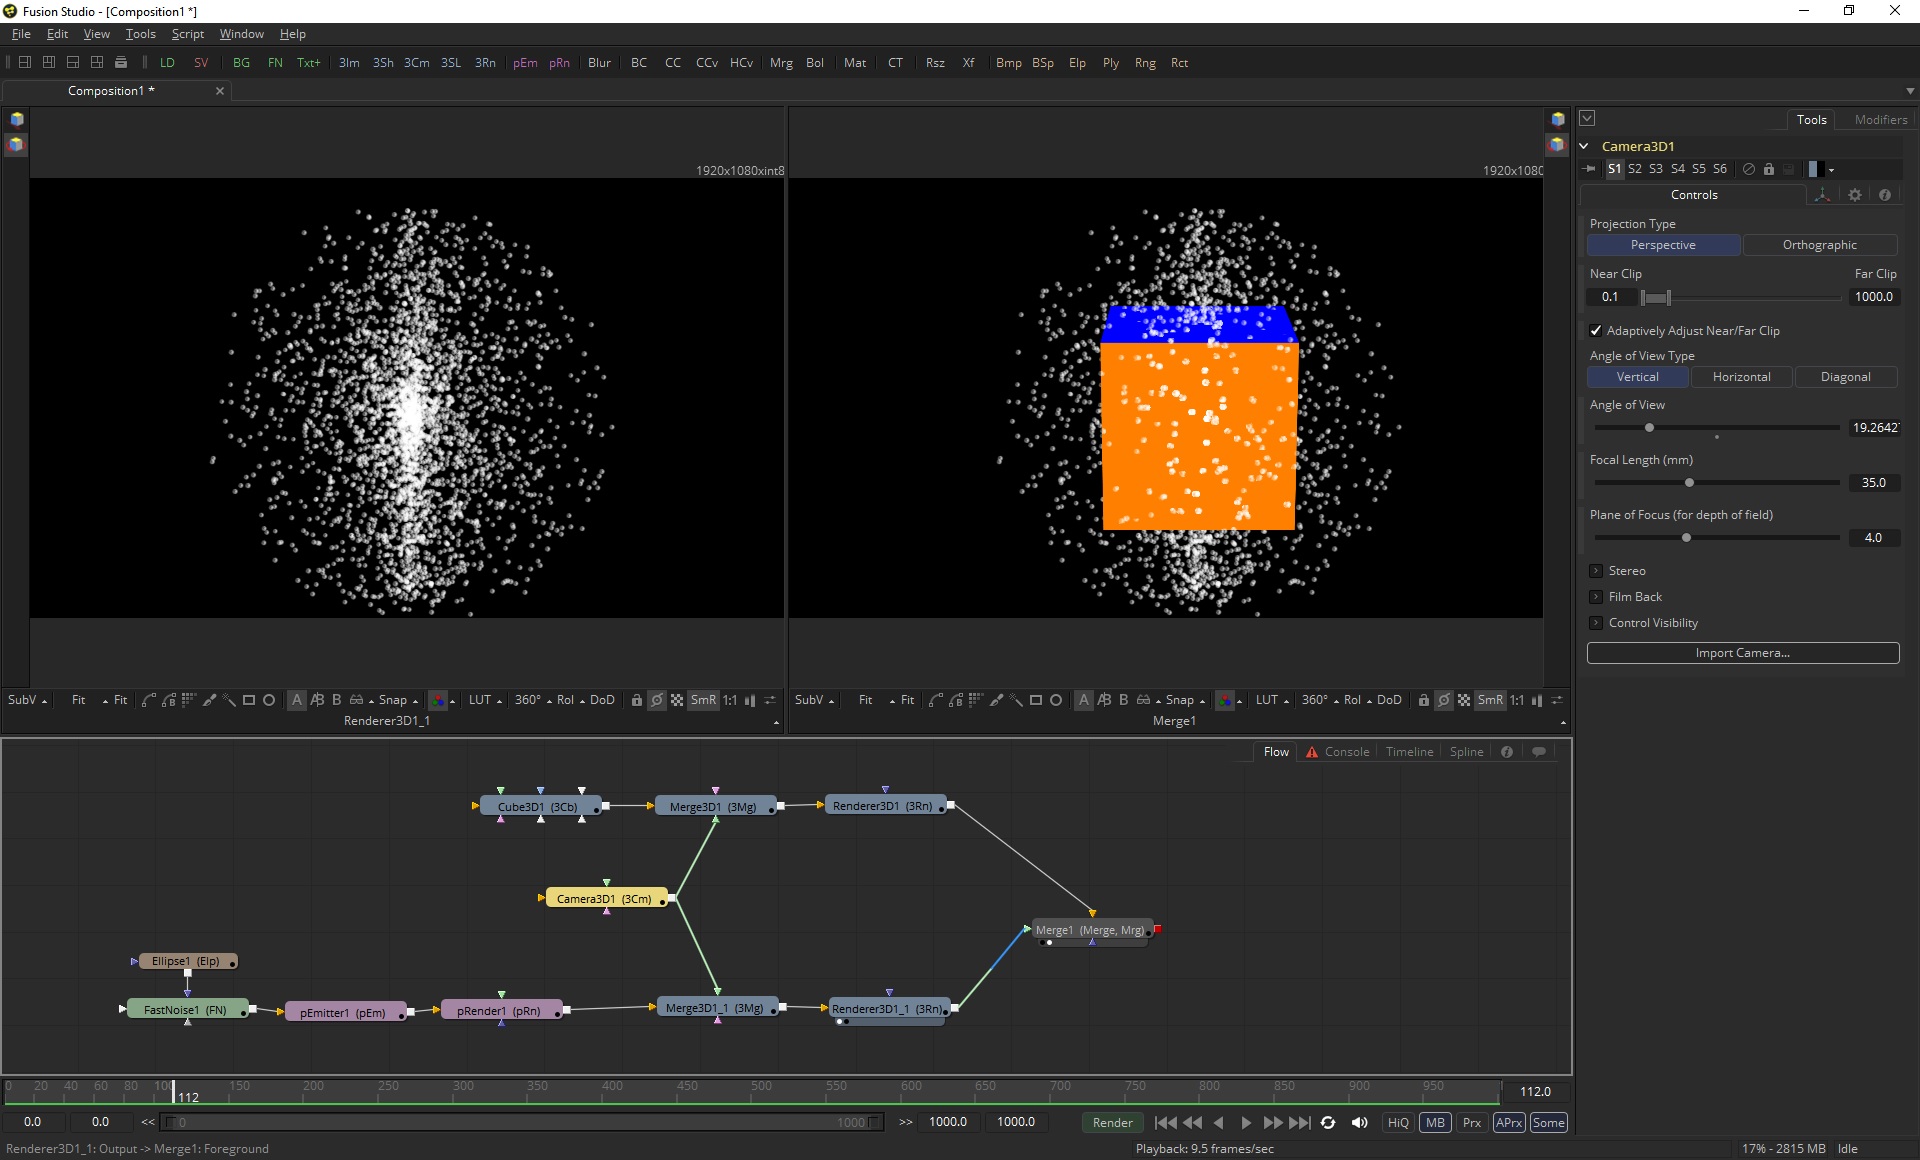Click the LD loader tool in toolbar
The height and width of the screenshot is (1160, 1920).
pyautogui.click(x=167, y=62)
